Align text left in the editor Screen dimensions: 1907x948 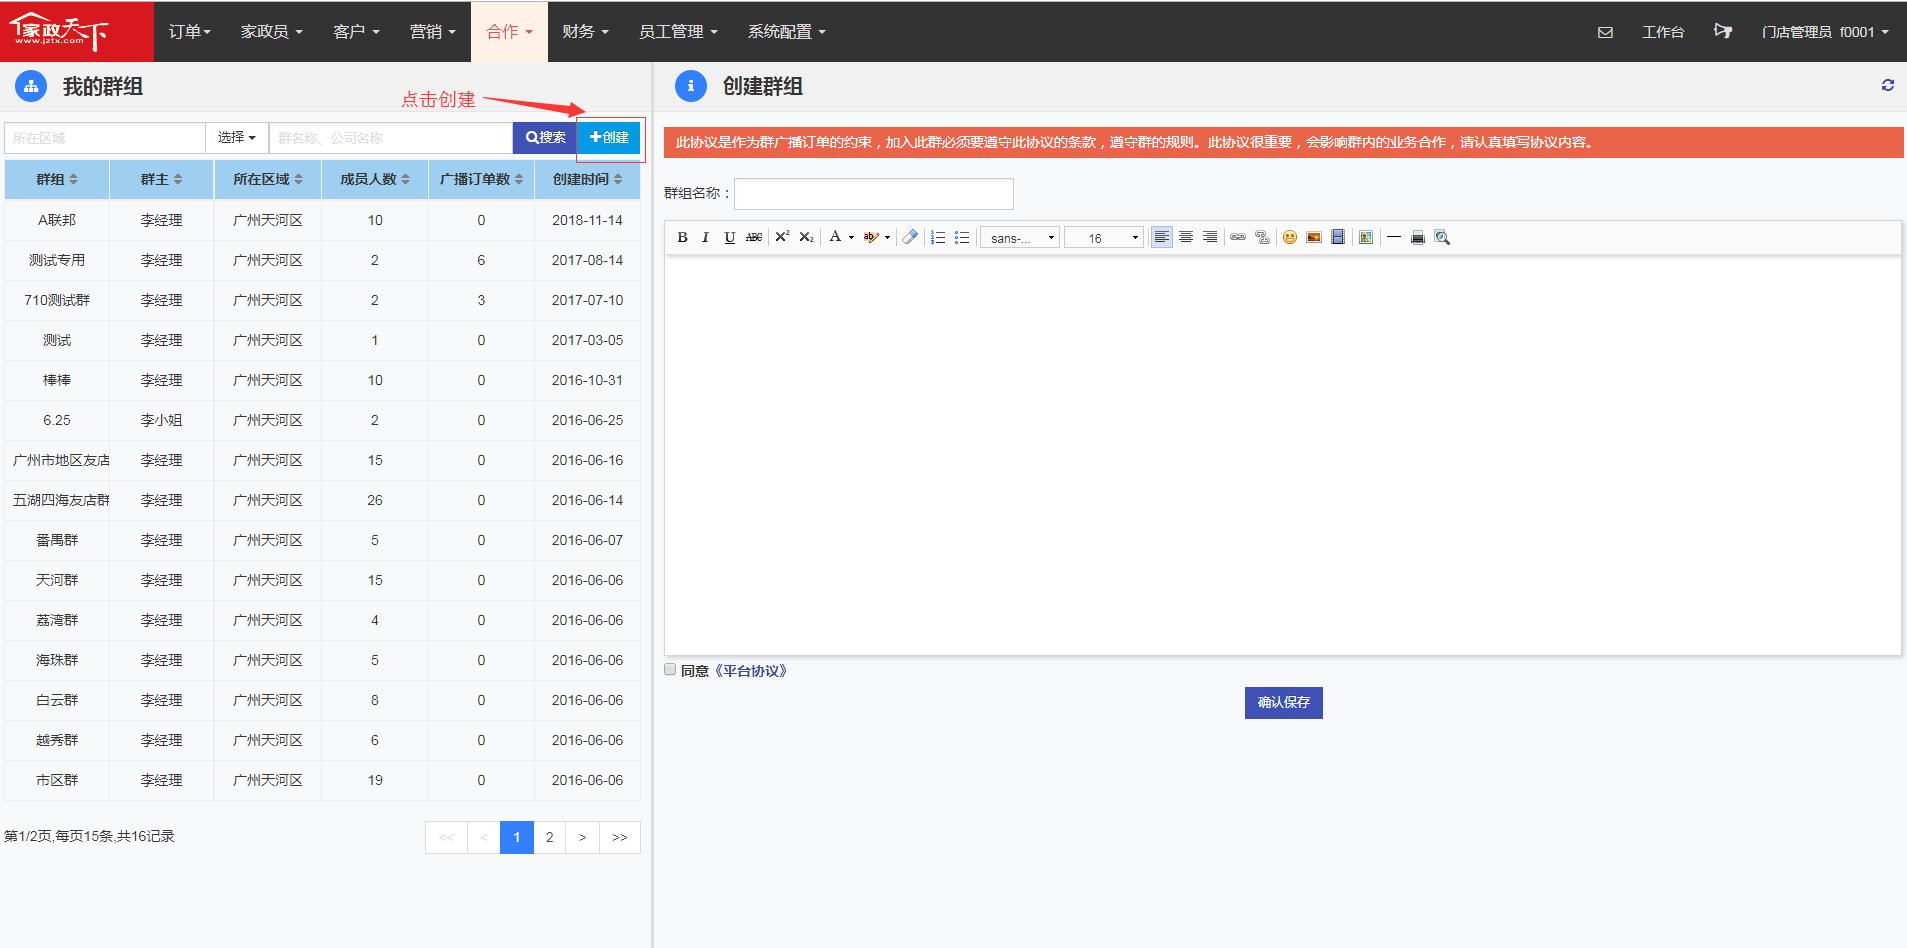1161,237
